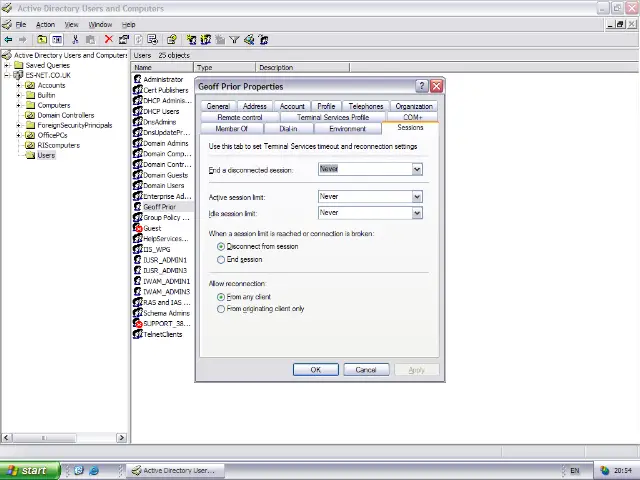
Task: Switch to the Member Of tab
Action: (231, 129)
